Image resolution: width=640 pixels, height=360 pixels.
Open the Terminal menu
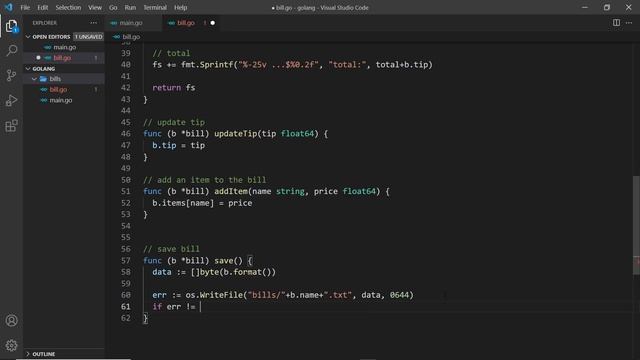pyautogui.click(x=155, y=7)
